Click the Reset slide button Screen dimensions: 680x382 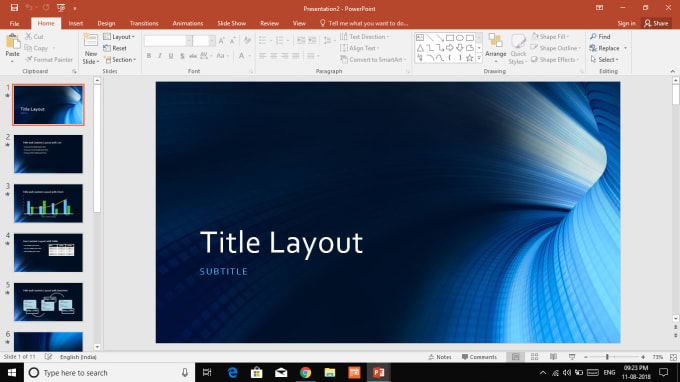tap(115, 48)
